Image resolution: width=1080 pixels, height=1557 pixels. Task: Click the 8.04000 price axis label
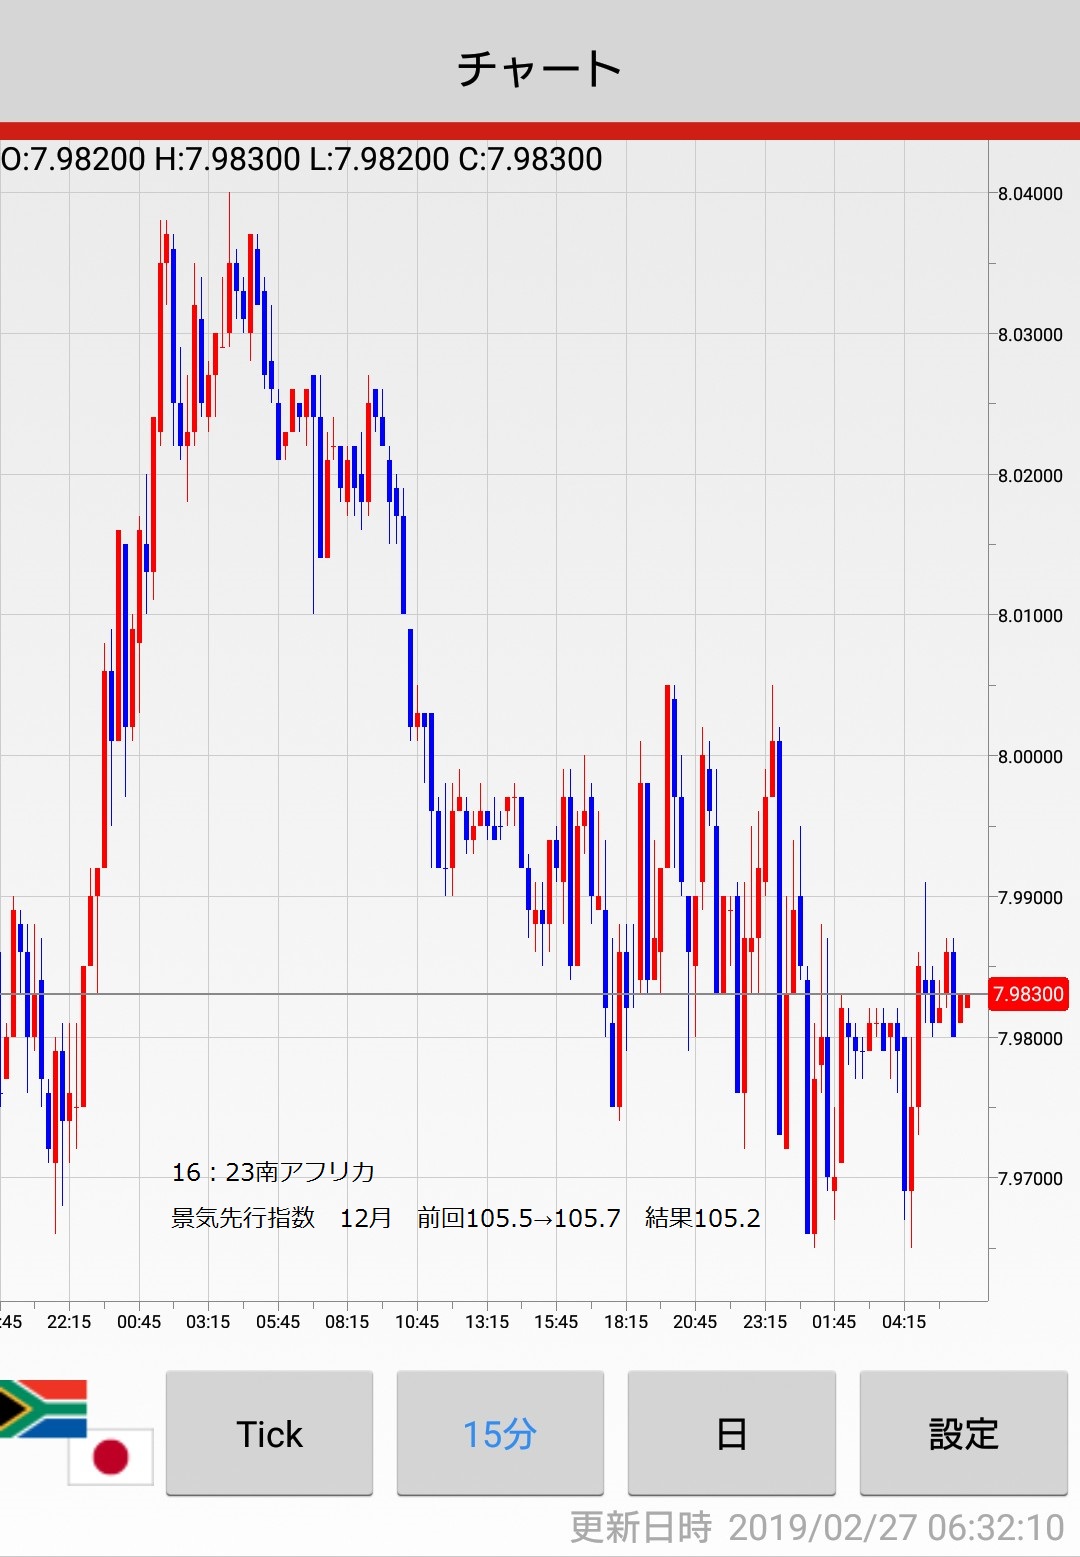point(1030,194)
